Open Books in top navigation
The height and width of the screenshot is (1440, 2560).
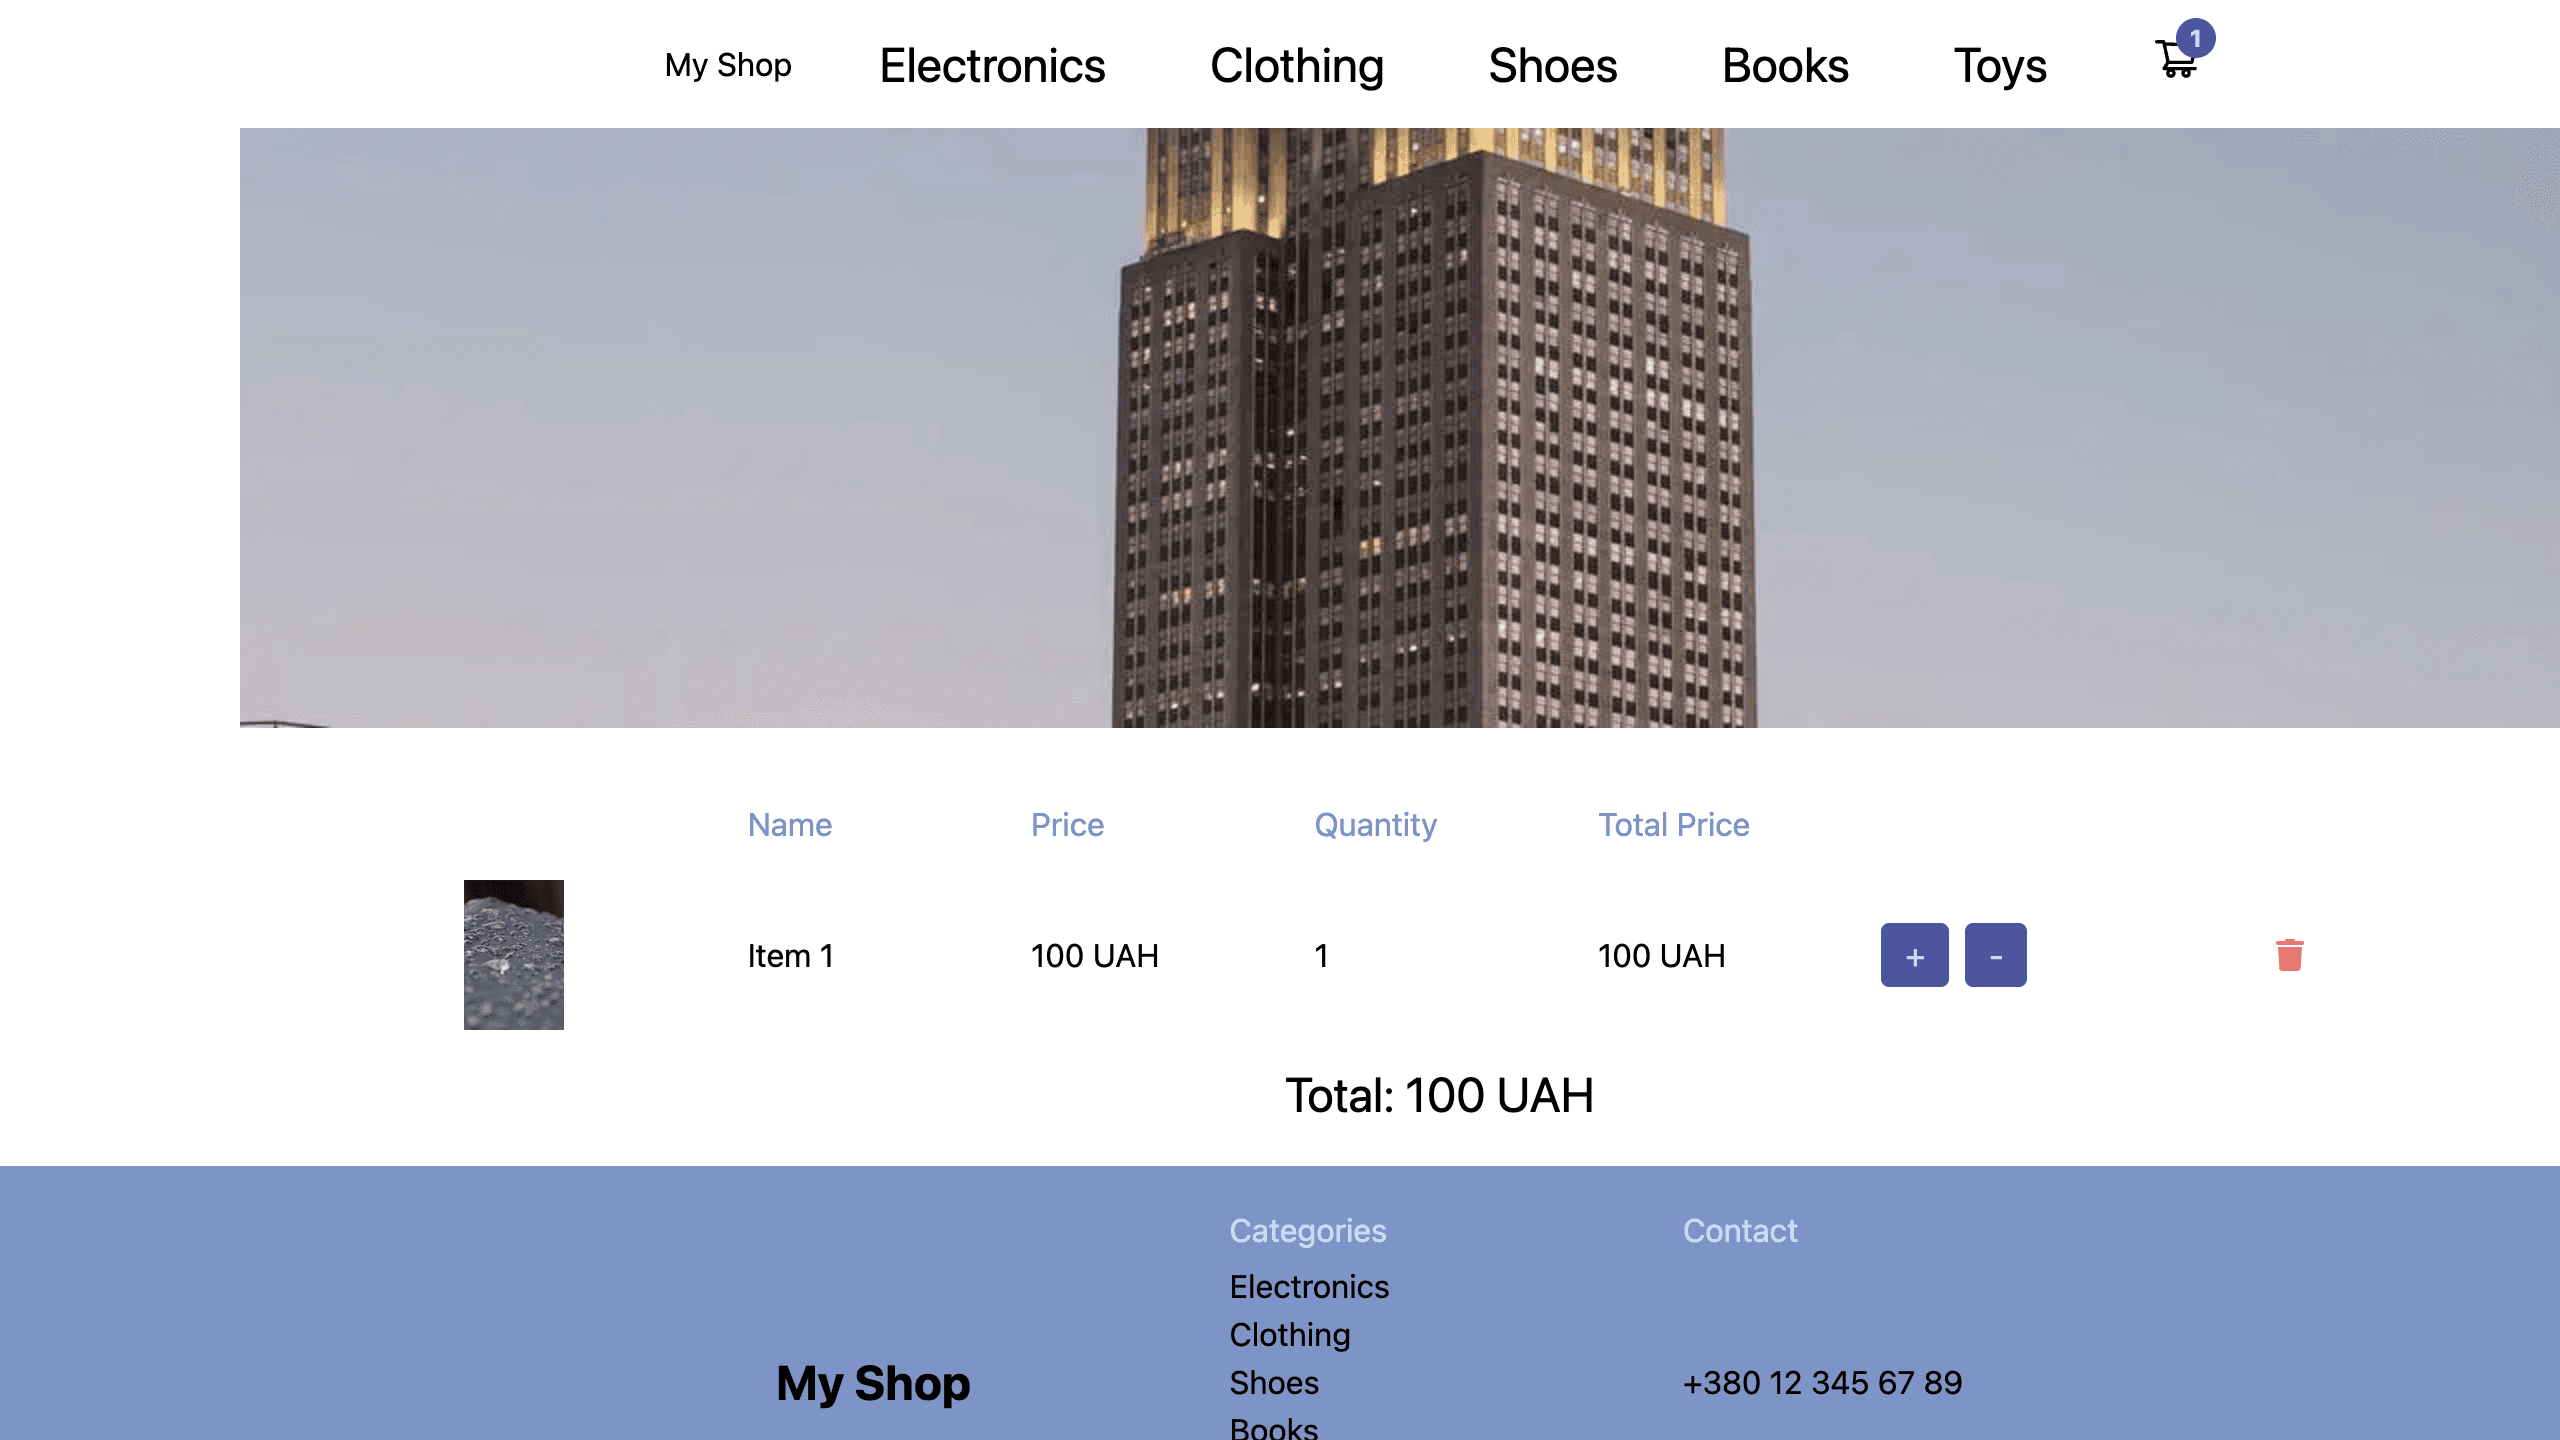point(1785,65)
